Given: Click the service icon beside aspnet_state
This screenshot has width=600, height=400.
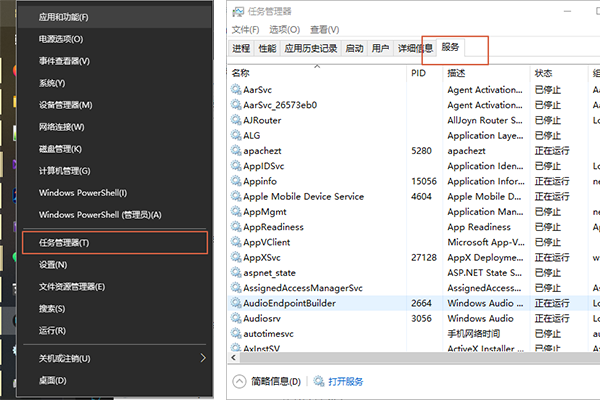Looking at the screenshot, I should (x=235, y=272).
